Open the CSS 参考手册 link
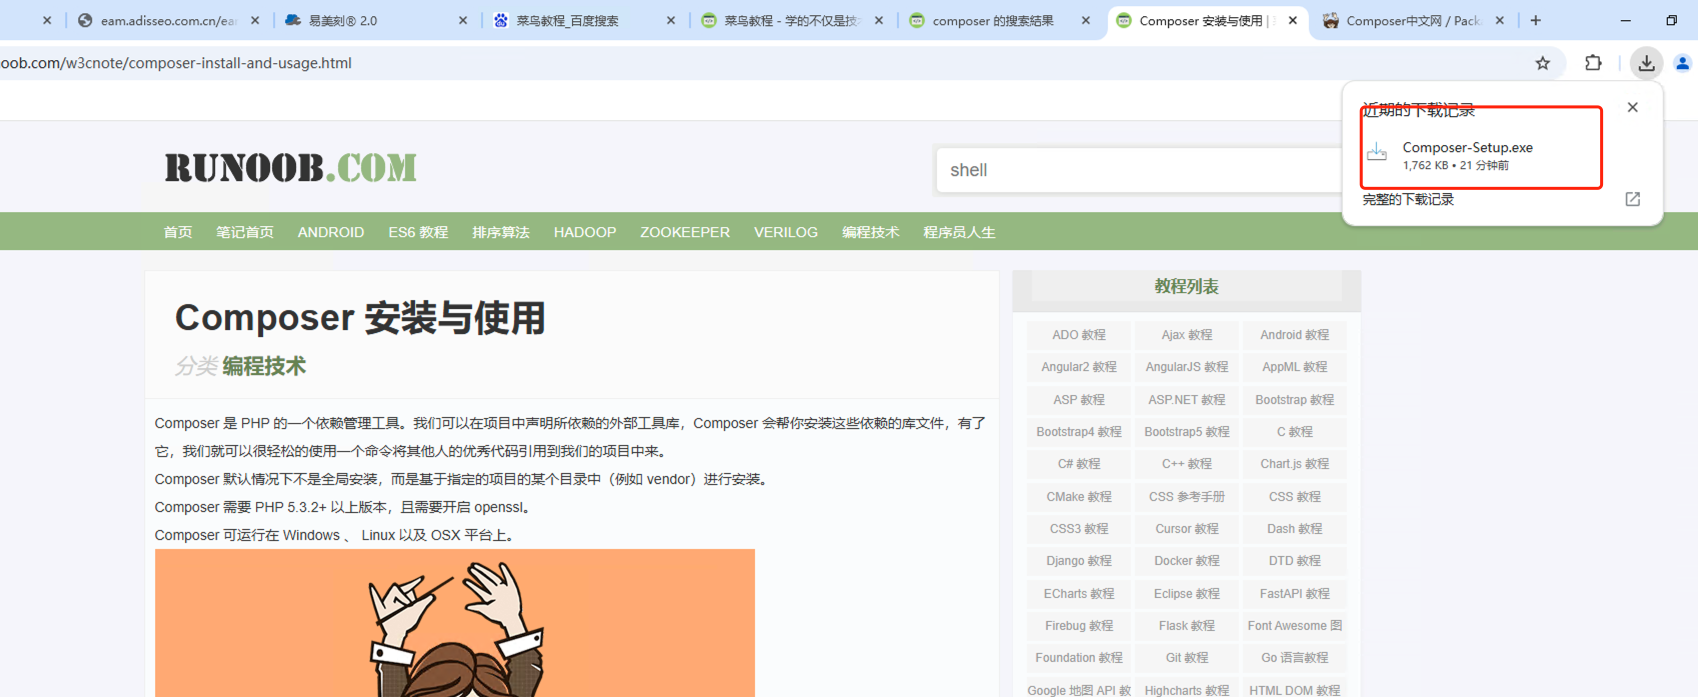 click(x=1187, y=497)
